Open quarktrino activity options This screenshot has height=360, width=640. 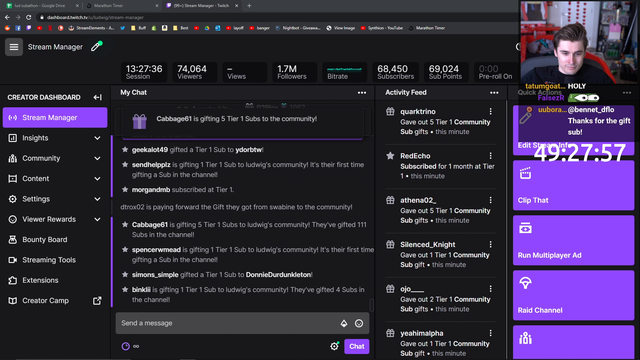(491, 111)
